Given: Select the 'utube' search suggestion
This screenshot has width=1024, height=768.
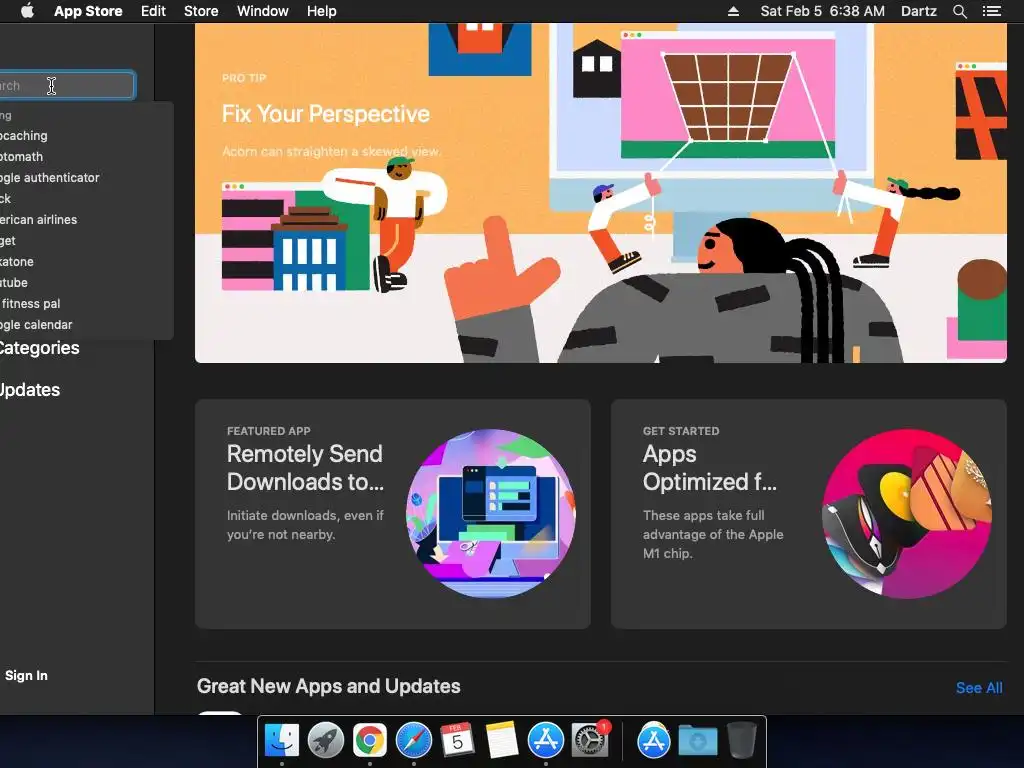Looking at the screenshot, I should (87, 282).
